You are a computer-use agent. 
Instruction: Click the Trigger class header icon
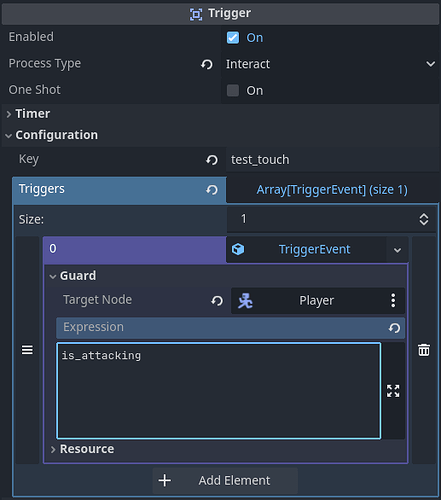[x=196, y=14]
